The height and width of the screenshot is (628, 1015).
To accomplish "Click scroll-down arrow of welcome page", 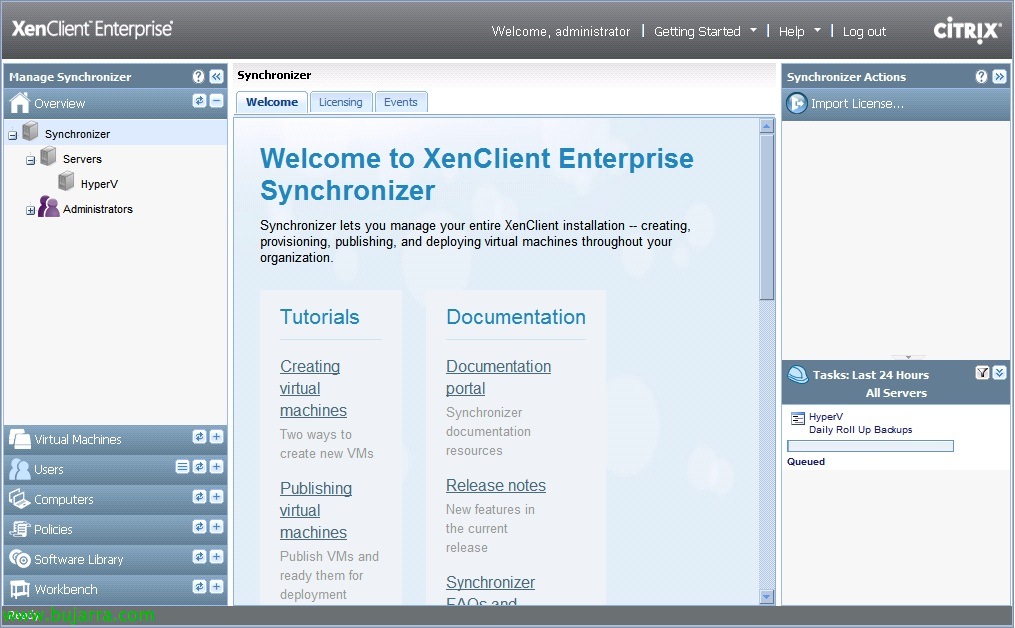I will 767,597.
